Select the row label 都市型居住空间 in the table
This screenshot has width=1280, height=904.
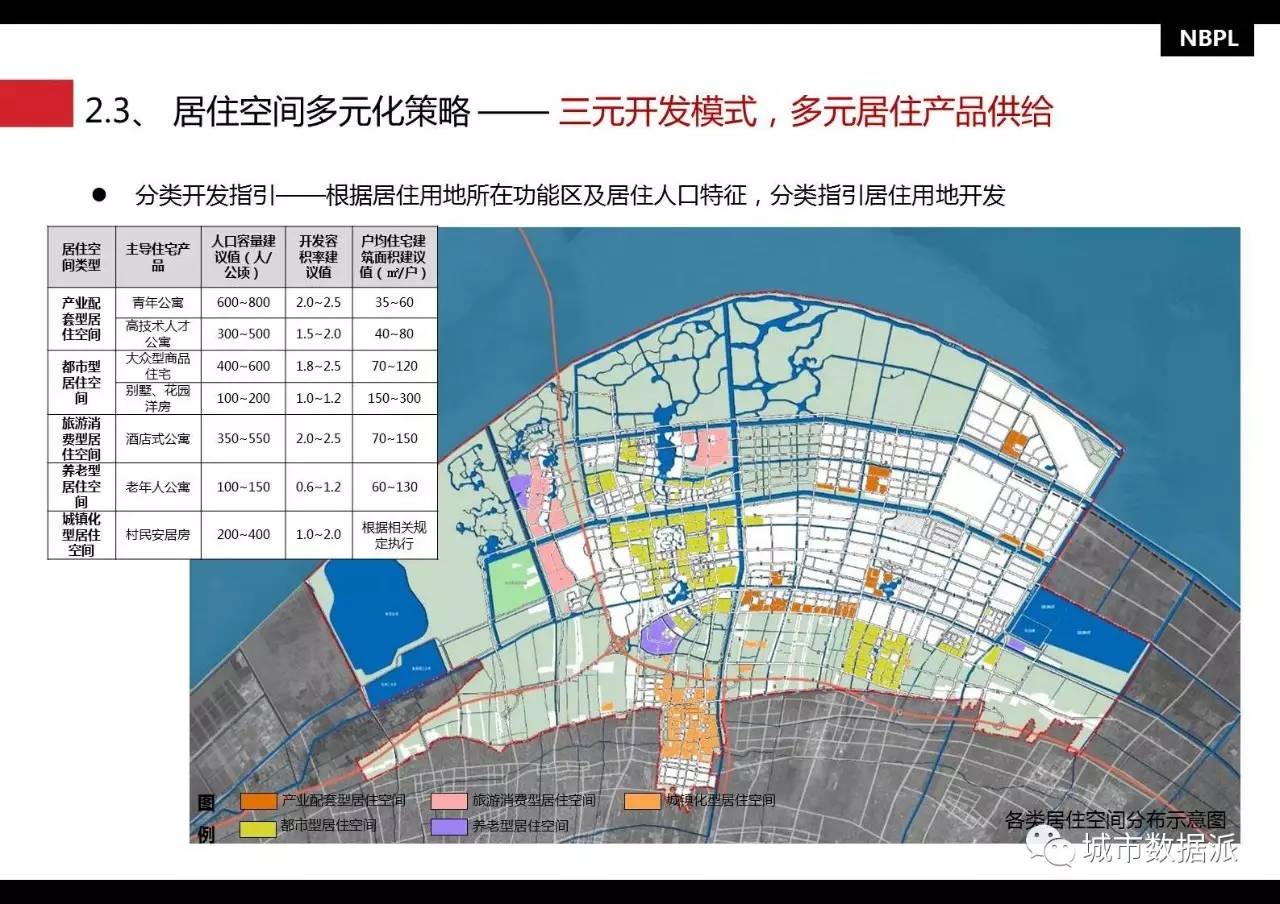81,382
